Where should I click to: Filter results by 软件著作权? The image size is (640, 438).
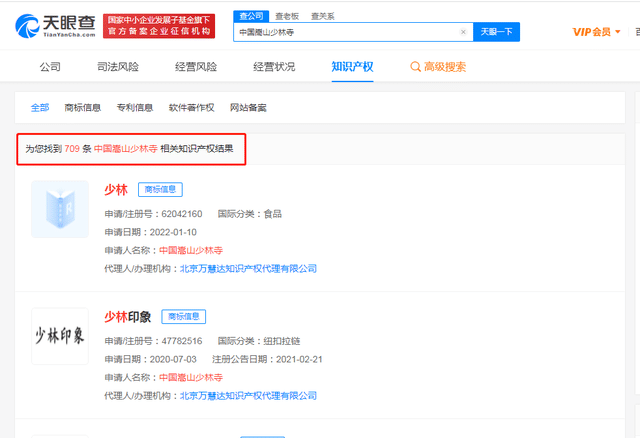pyautogui.click(x=191, y=108)
